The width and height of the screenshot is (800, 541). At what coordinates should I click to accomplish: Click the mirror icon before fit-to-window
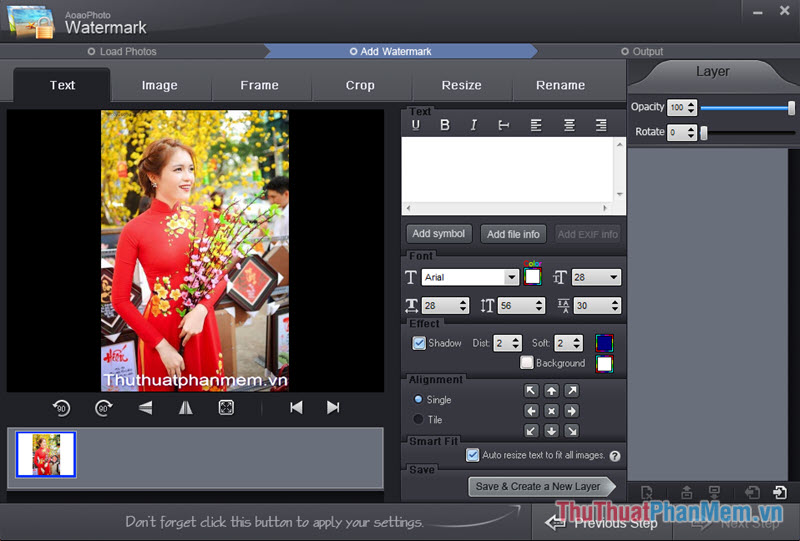pos(186,407)
